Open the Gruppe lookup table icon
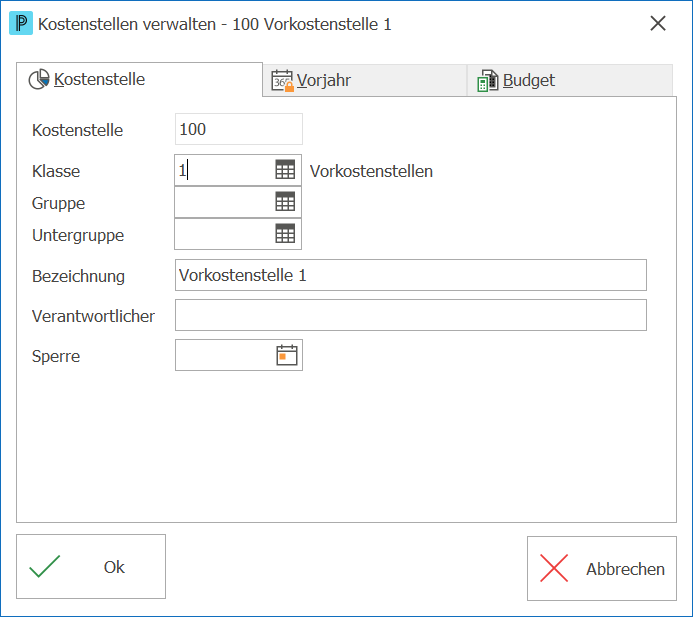The height and width of the screenshot is (617, 693). 285,202
